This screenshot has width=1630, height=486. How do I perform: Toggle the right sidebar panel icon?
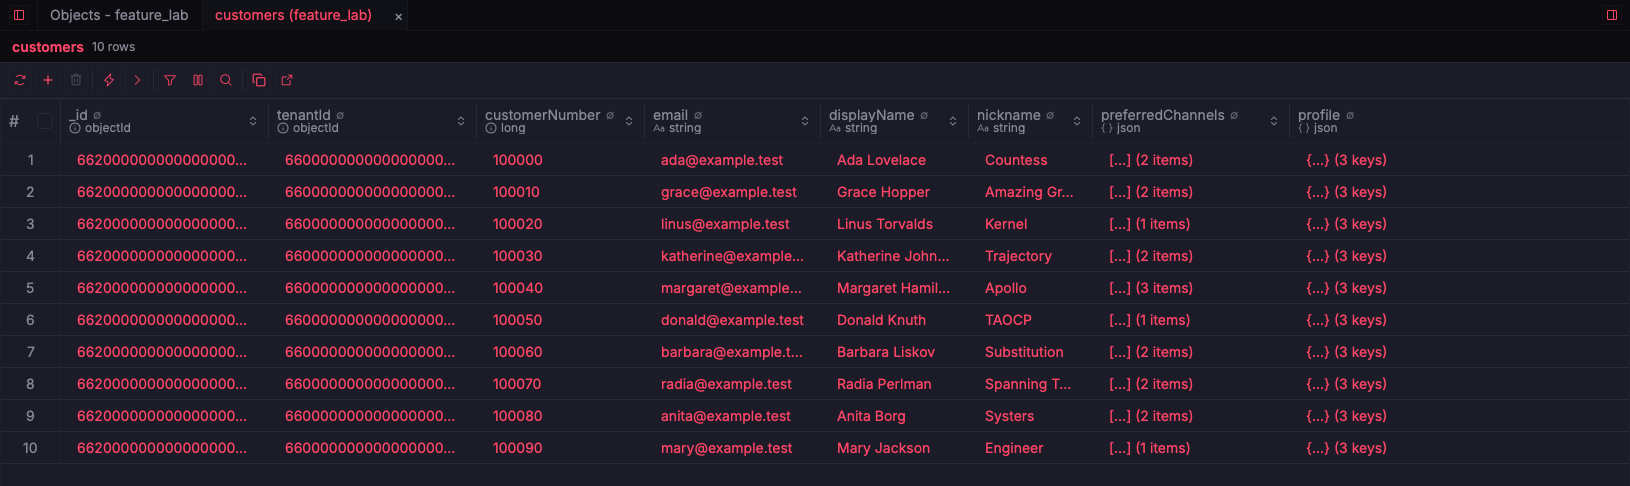pos(1612,15)
